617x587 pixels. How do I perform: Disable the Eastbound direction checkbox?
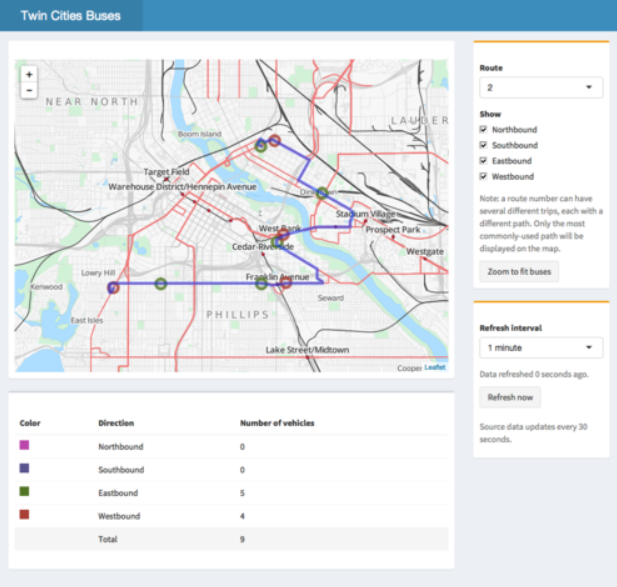[484, 161]
